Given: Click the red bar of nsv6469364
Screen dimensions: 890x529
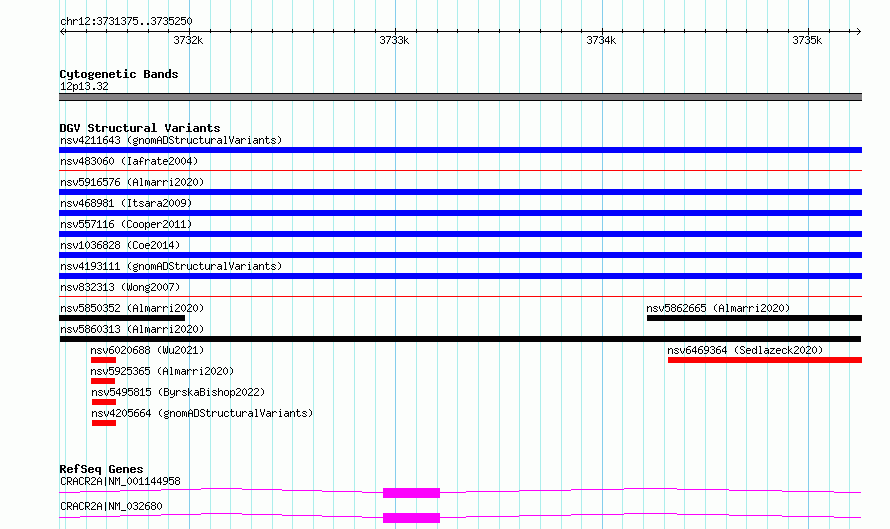Looking at the screenshot, I should tap(765, 360).
